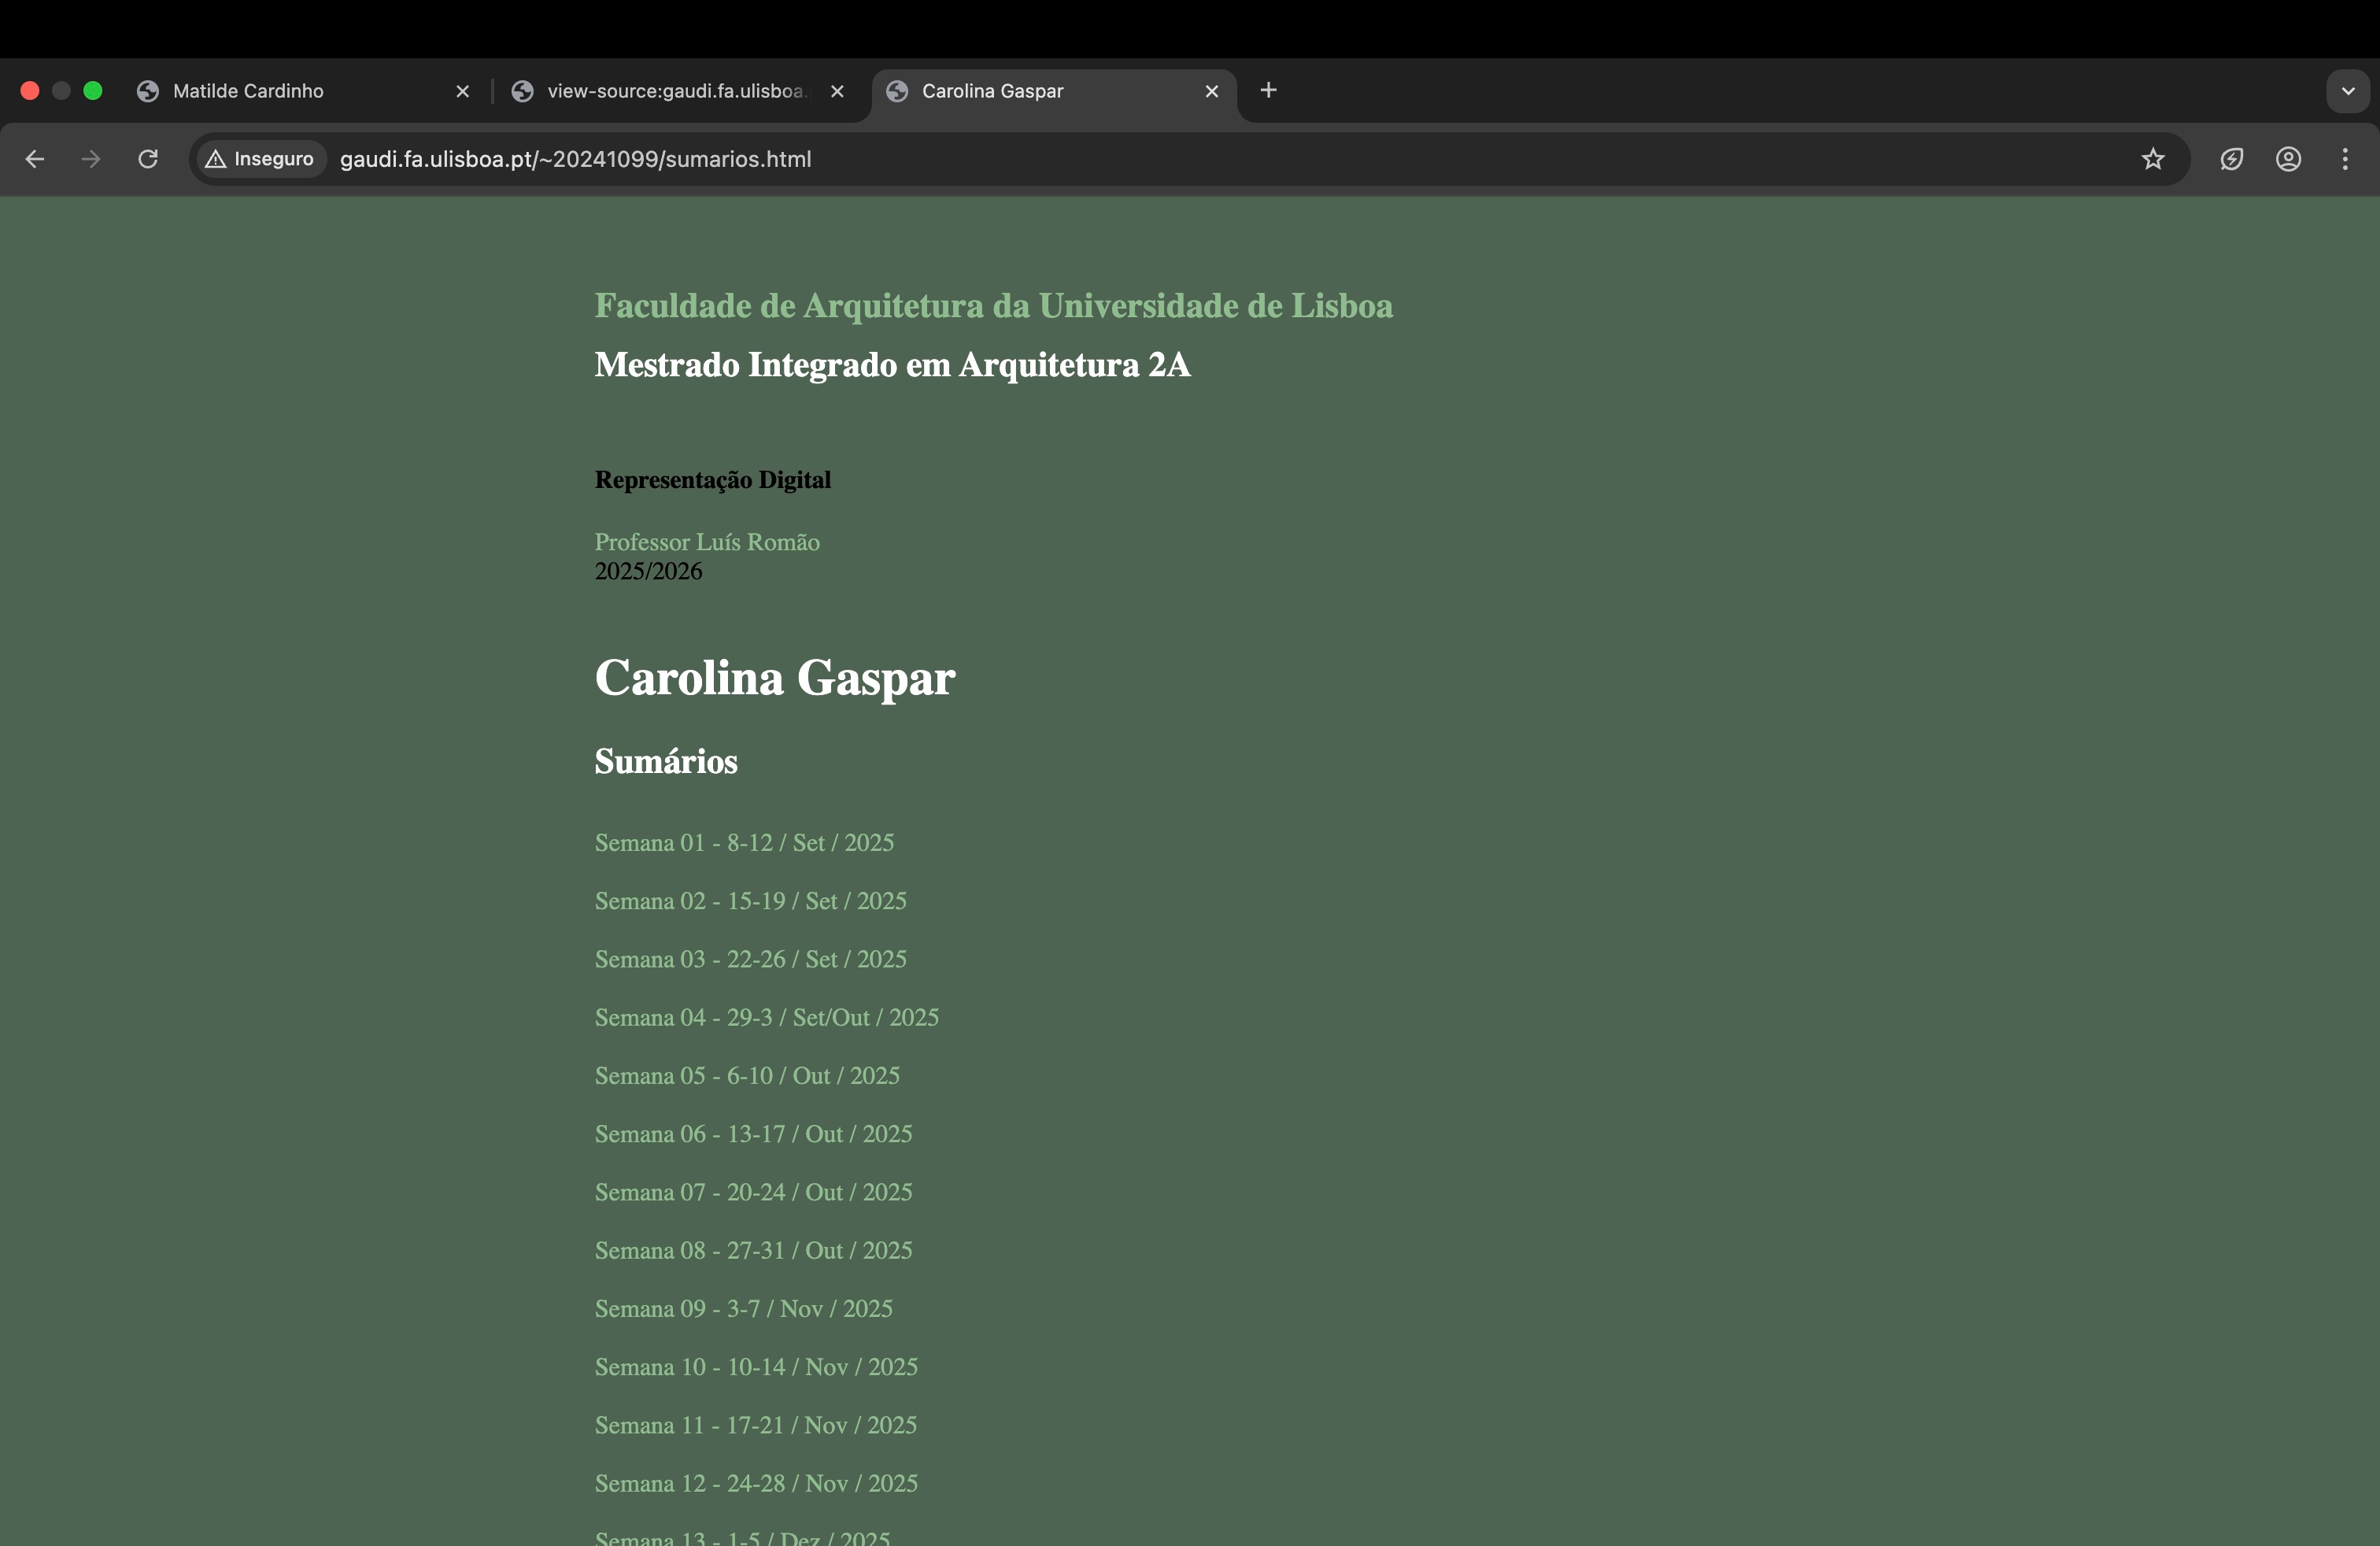
Task: Bookmark this page with the star icon
Action: 2153,159
